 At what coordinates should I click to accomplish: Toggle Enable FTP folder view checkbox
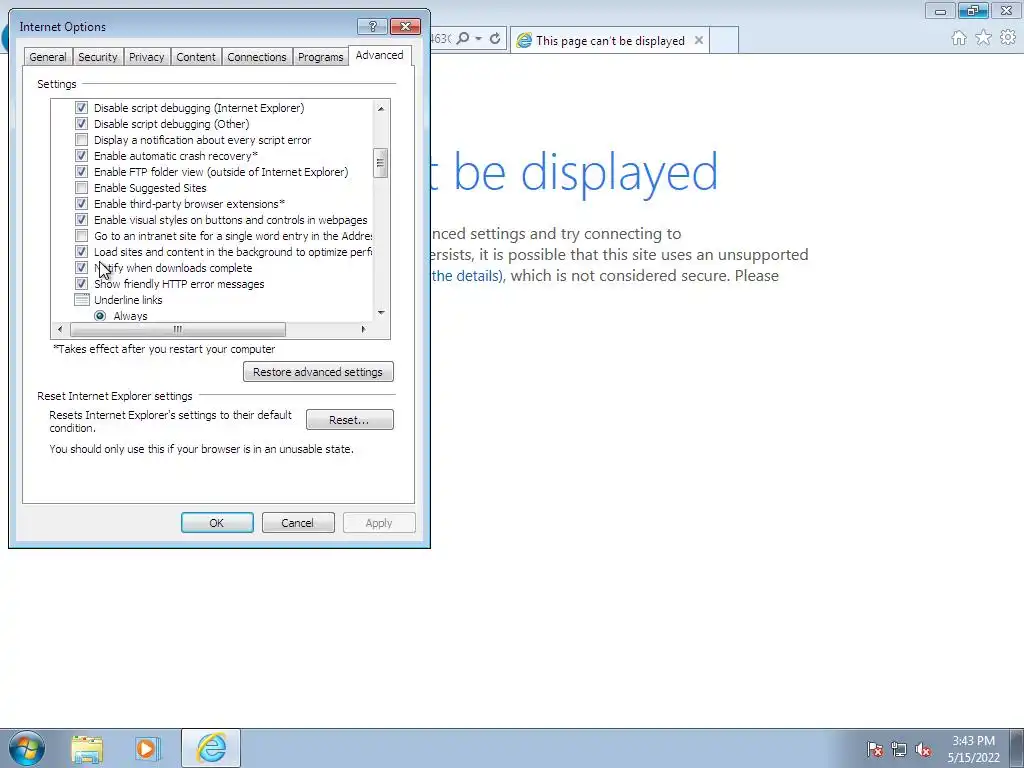tap(81, 172)
